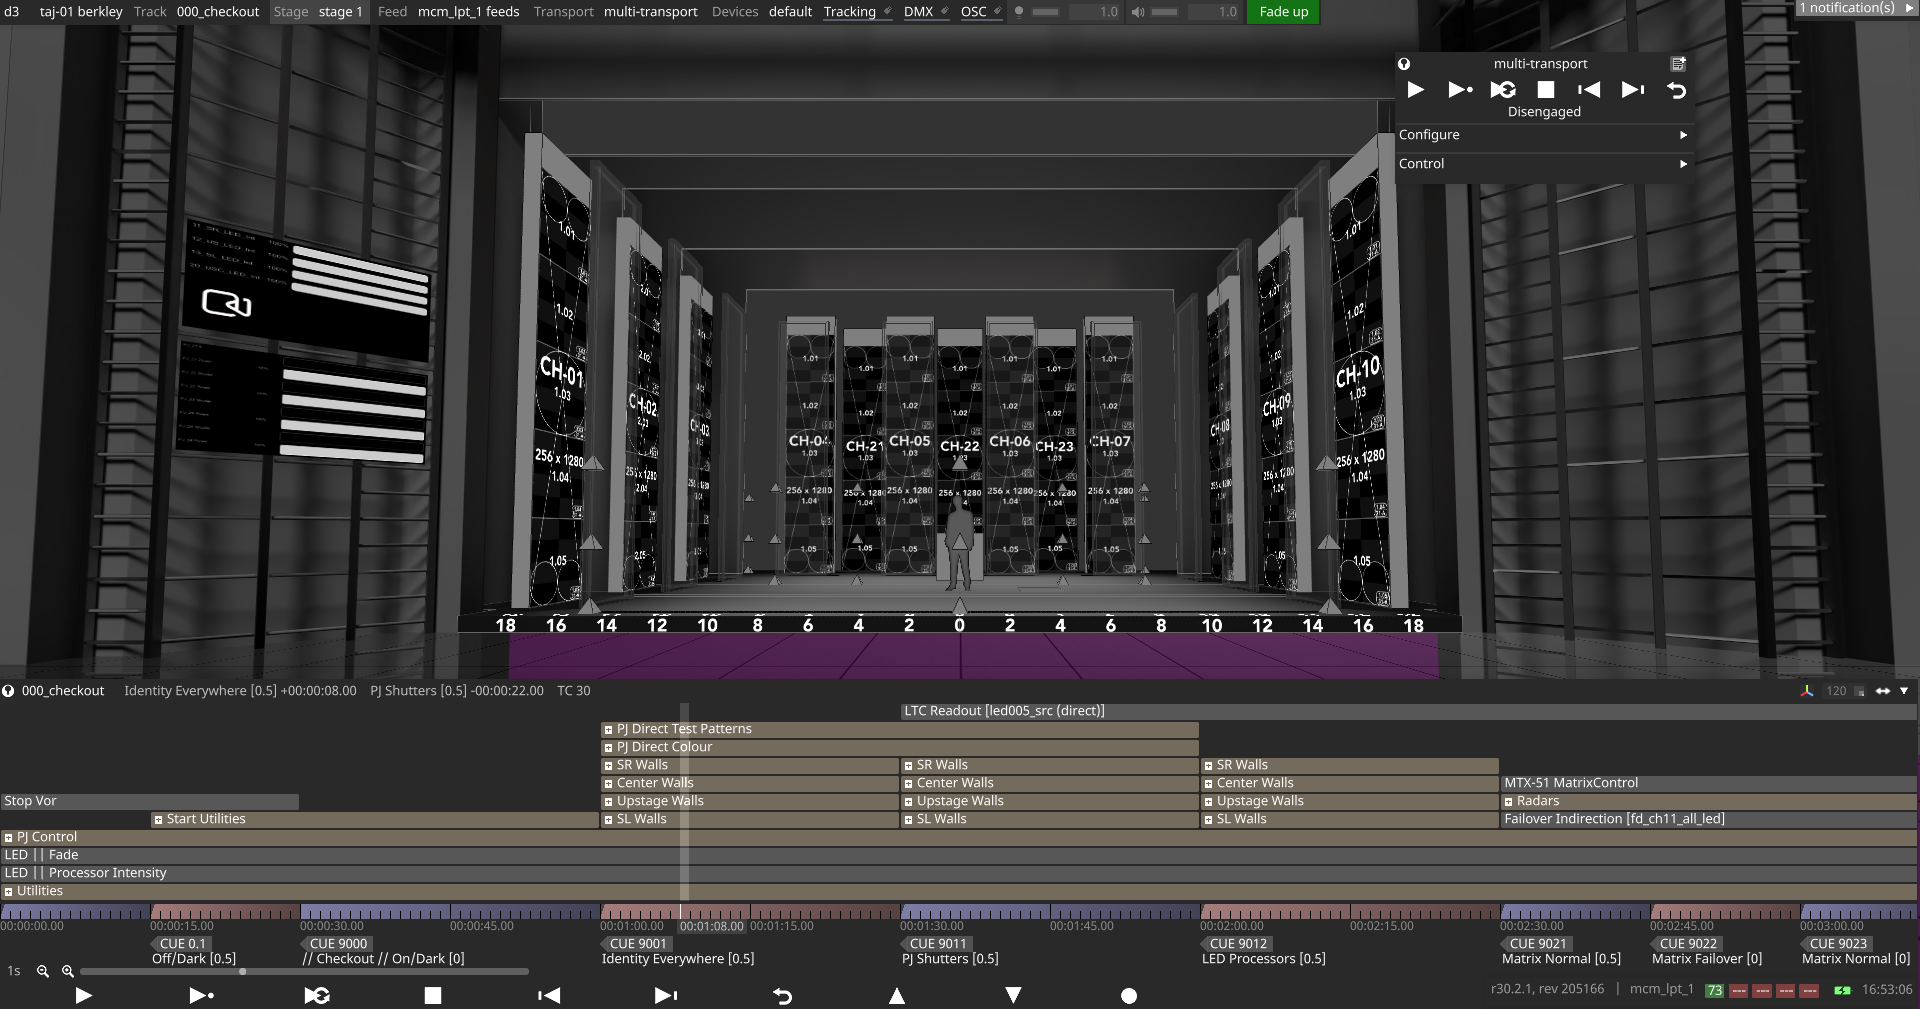1920x1009 pixels.
Task: Select the Stop Vor layer
Action: (x=149, y=802)
